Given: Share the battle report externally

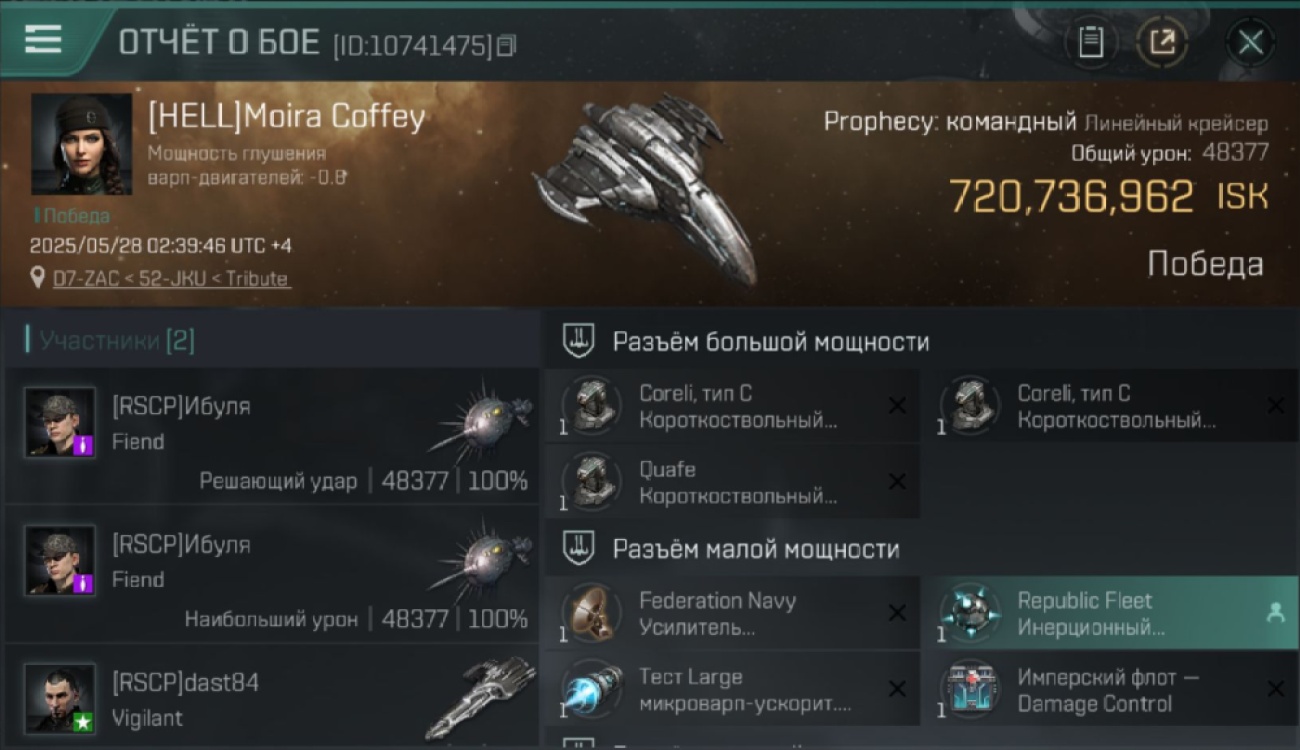Looking at the screenshot, I should [1161, 43].
